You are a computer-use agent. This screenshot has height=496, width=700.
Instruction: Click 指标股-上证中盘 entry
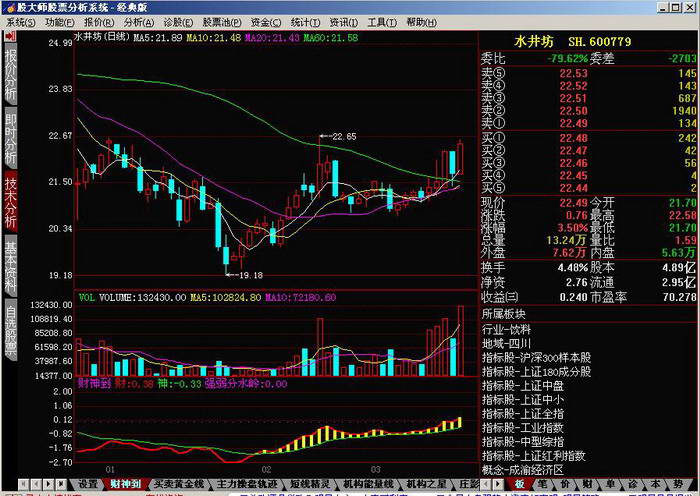coord(523,386)
